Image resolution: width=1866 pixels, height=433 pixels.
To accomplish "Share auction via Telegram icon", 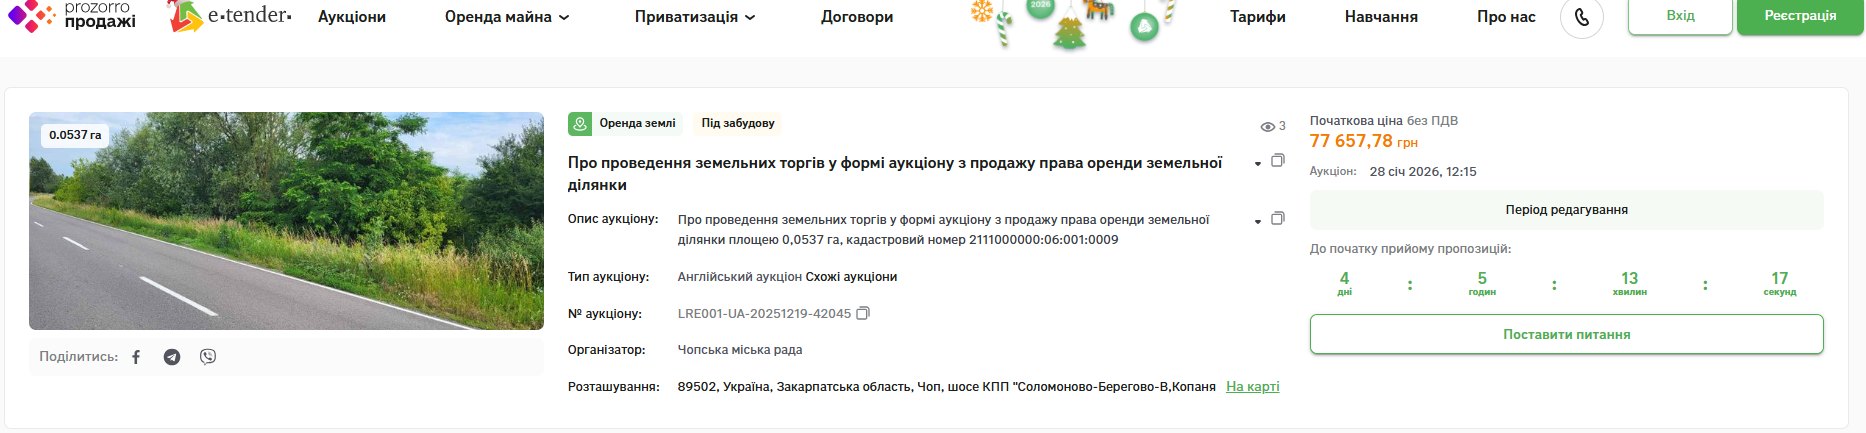I will (172, 357).
